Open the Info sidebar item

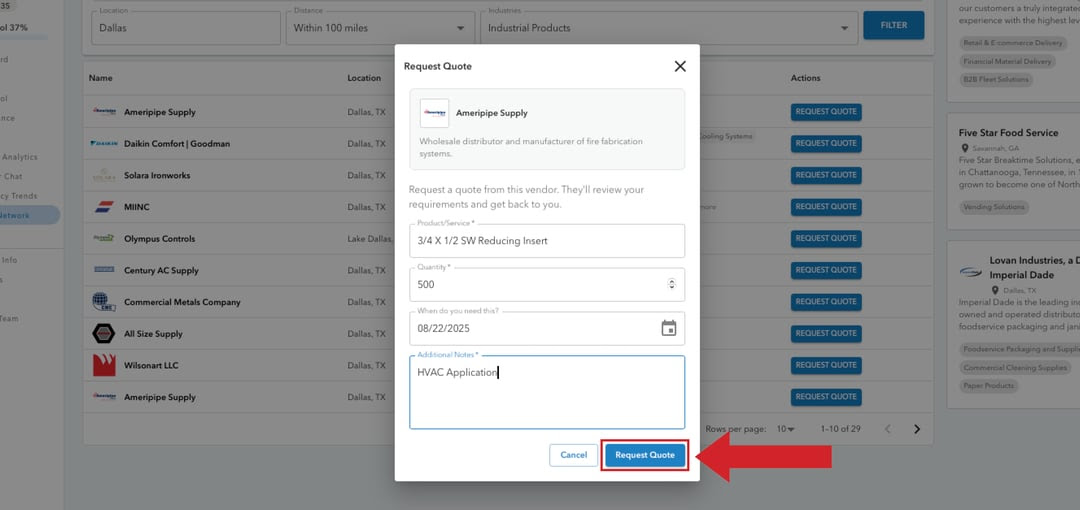point(10,261)
